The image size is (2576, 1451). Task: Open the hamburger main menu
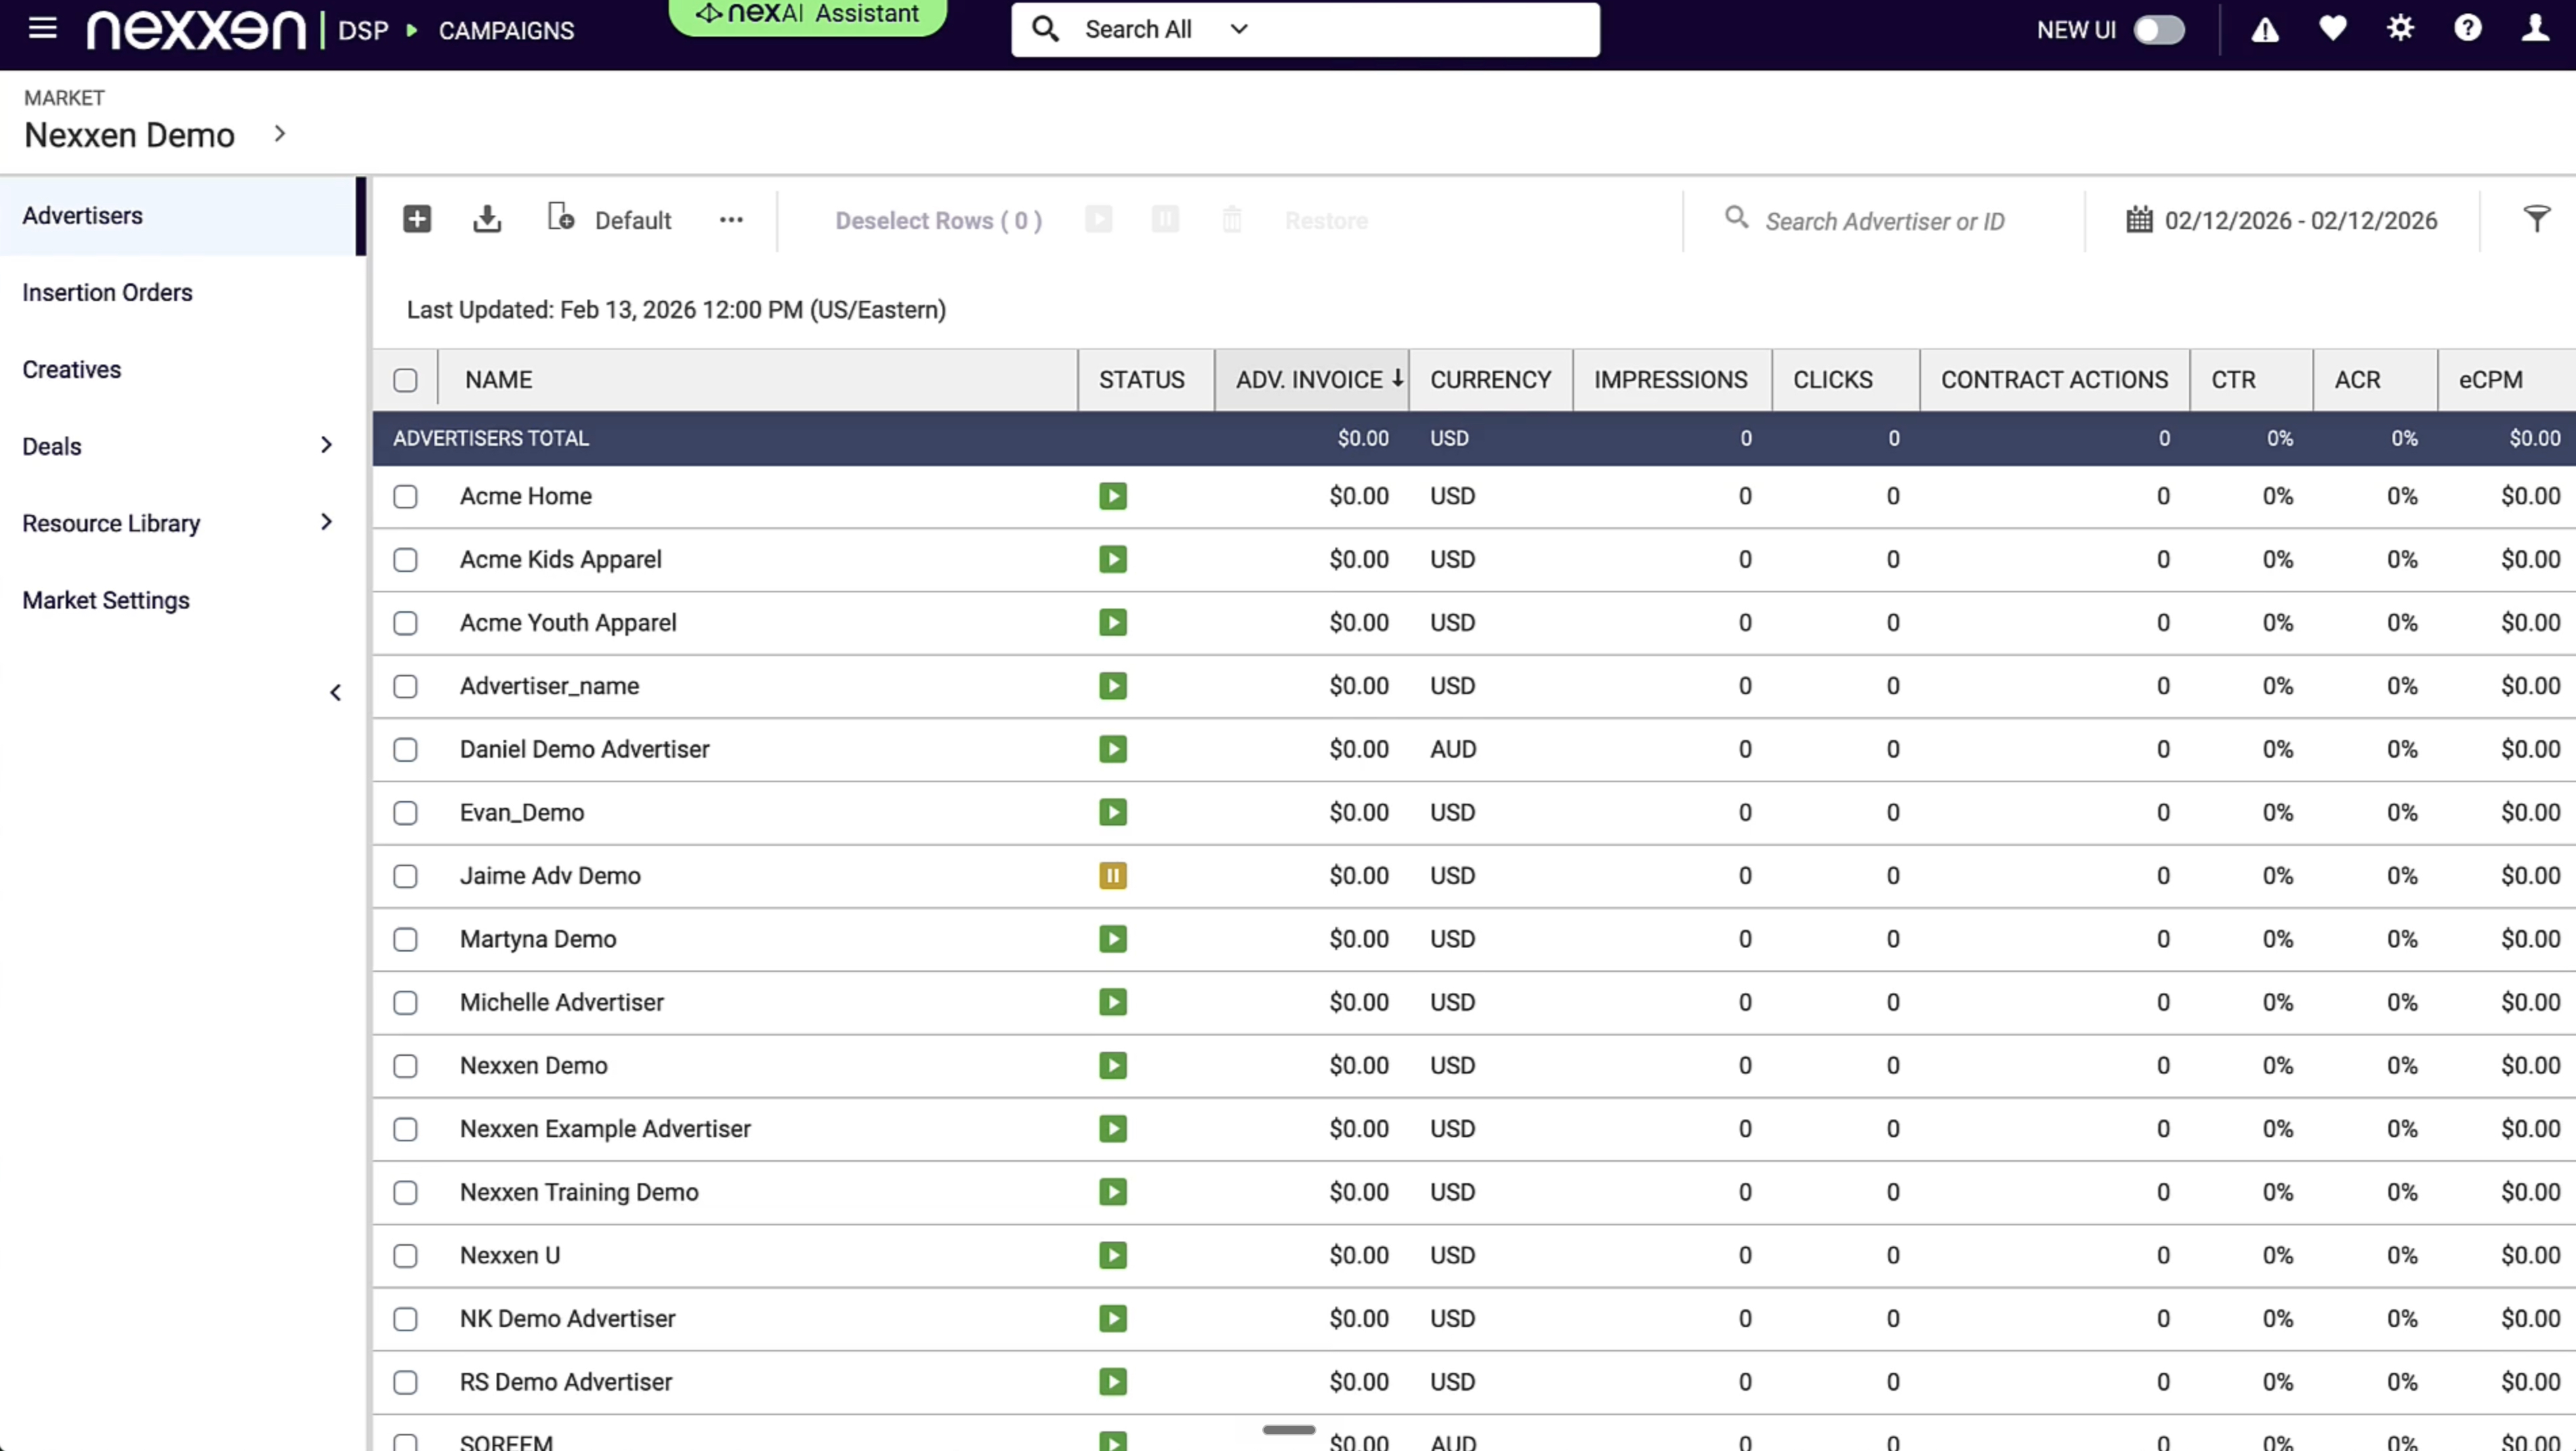pos(42,28)
